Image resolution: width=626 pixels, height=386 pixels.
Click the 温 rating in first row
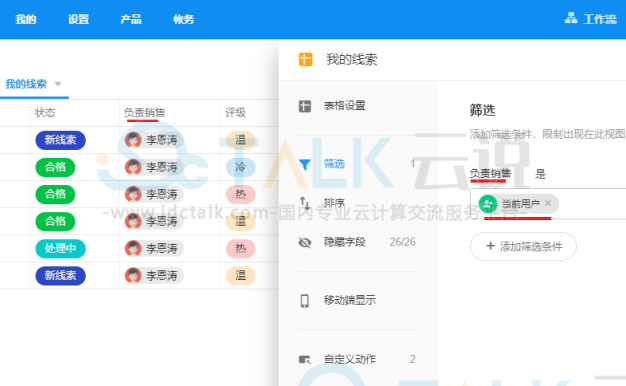[240, 140]
